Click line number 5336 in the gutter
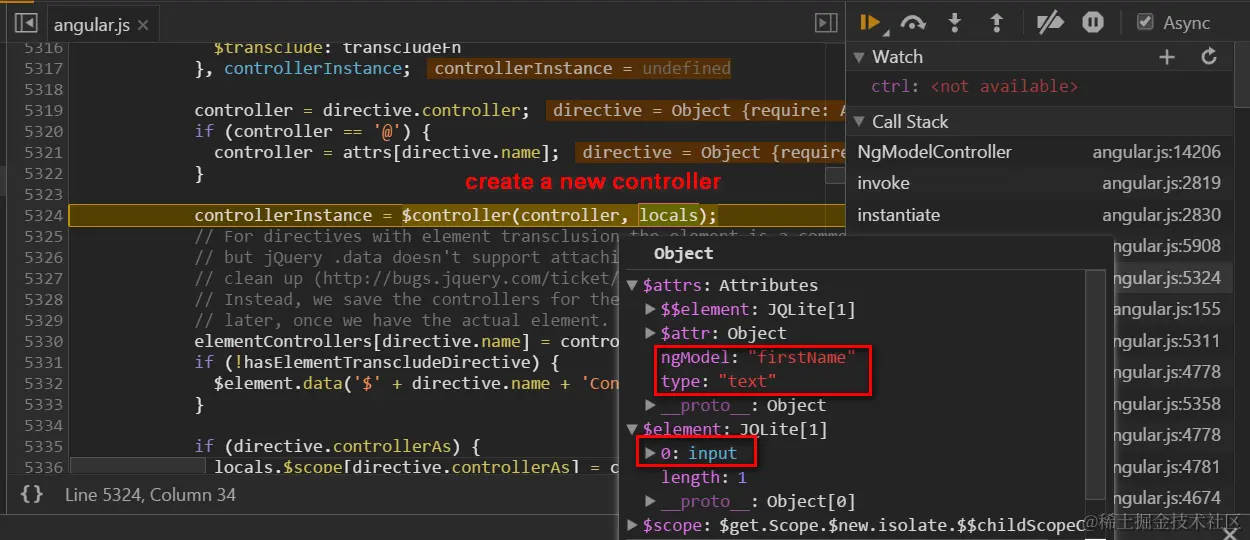The image size is (1250, 540). click(43, 467)
